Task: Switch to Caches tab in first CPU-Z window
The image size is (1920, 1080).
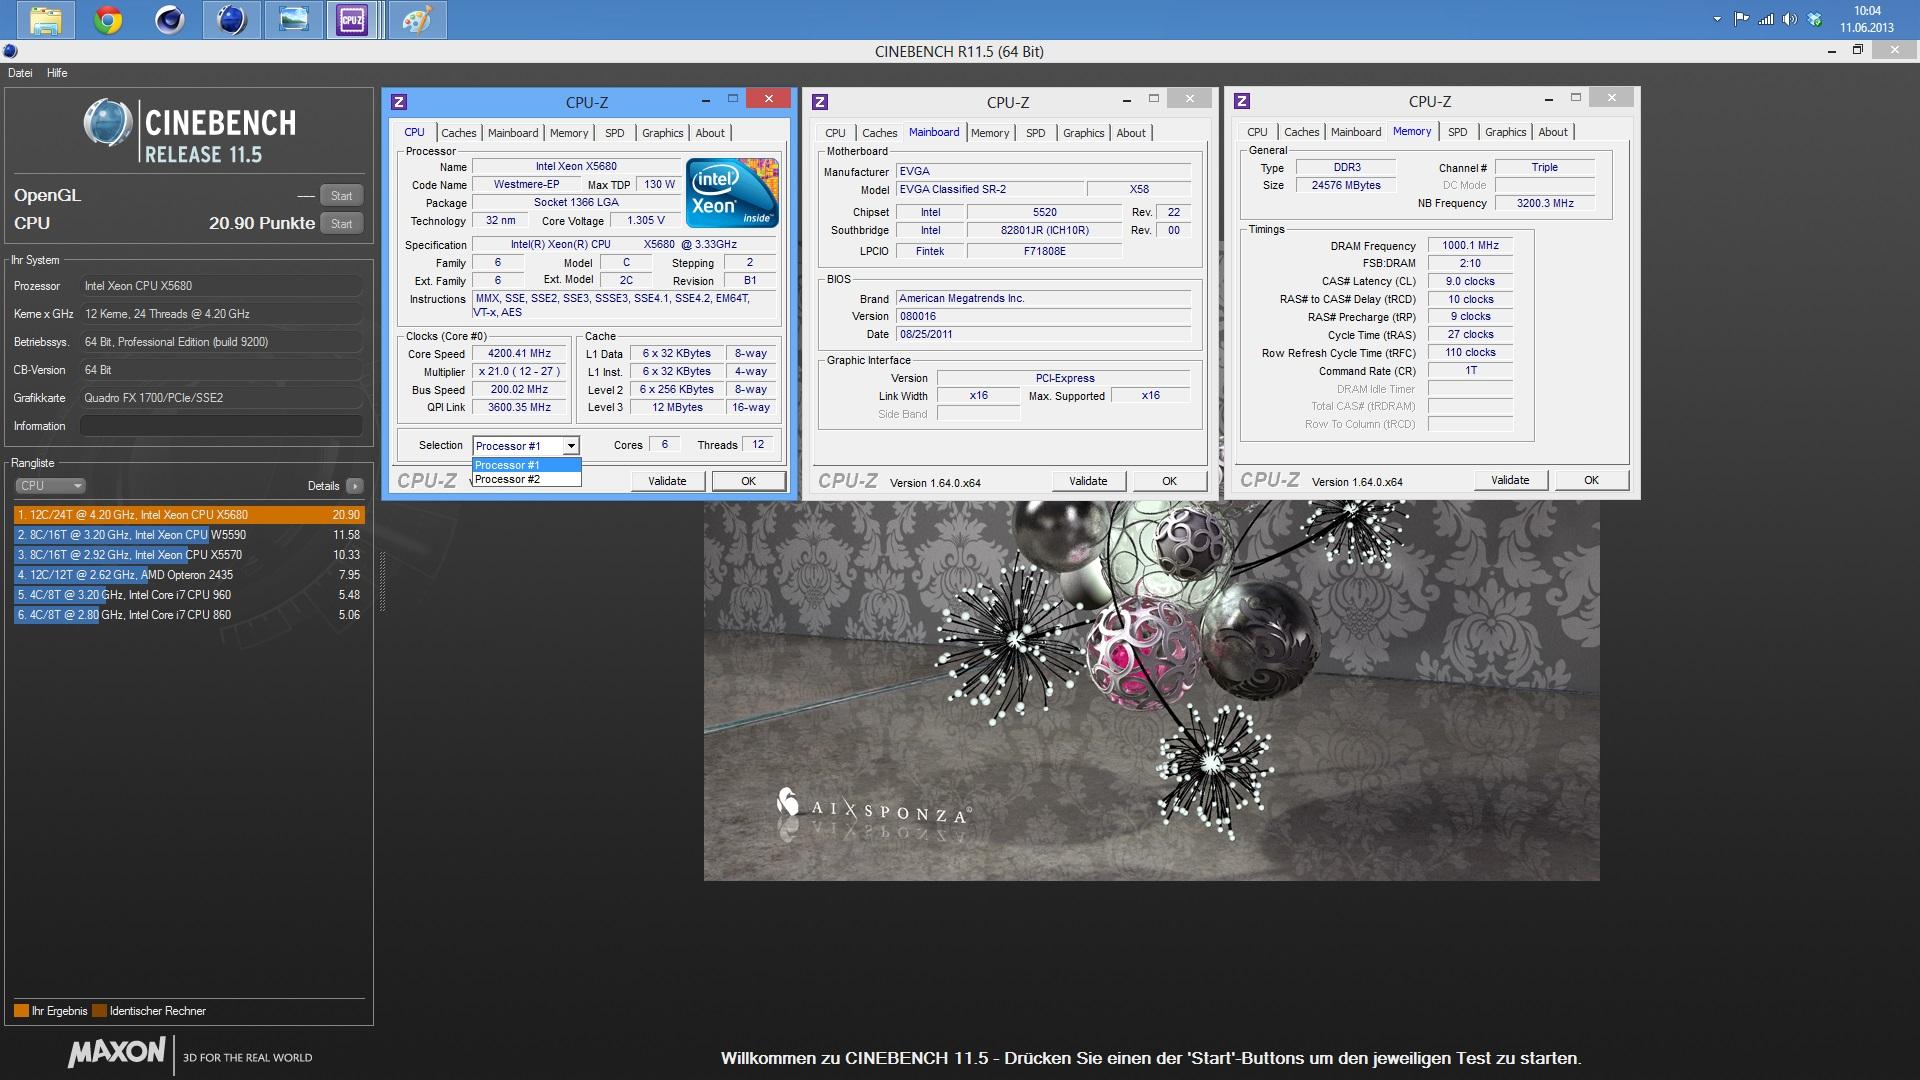Action: (458, 133)
